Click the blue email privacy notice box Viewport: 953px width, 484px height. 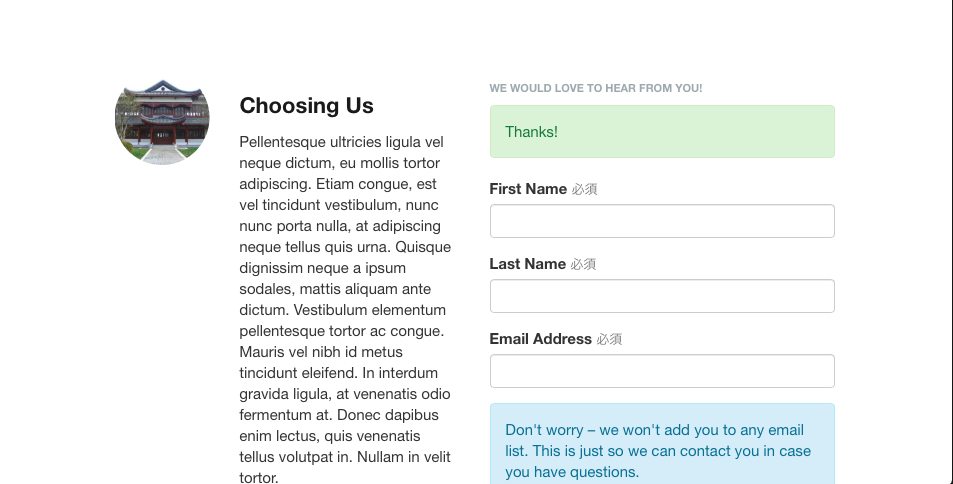662,444
